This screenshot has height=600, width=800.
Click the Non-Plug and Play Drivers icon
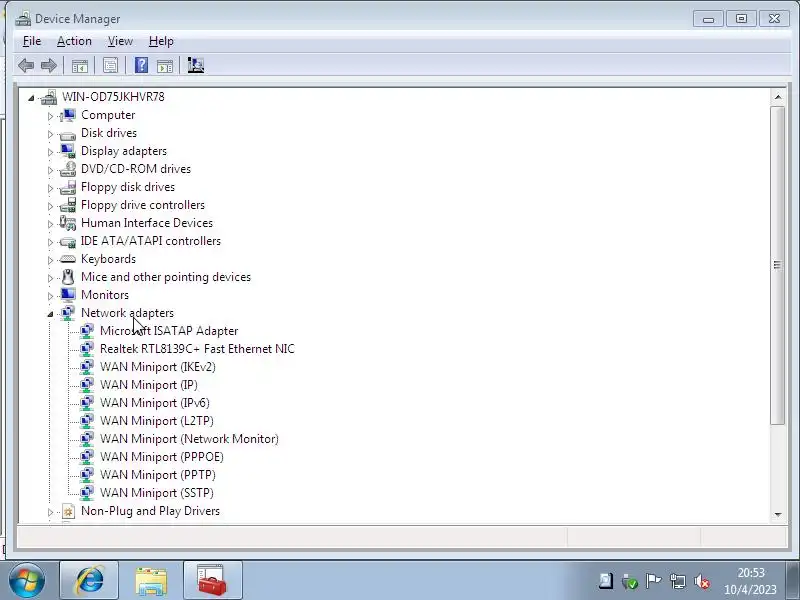68,511
